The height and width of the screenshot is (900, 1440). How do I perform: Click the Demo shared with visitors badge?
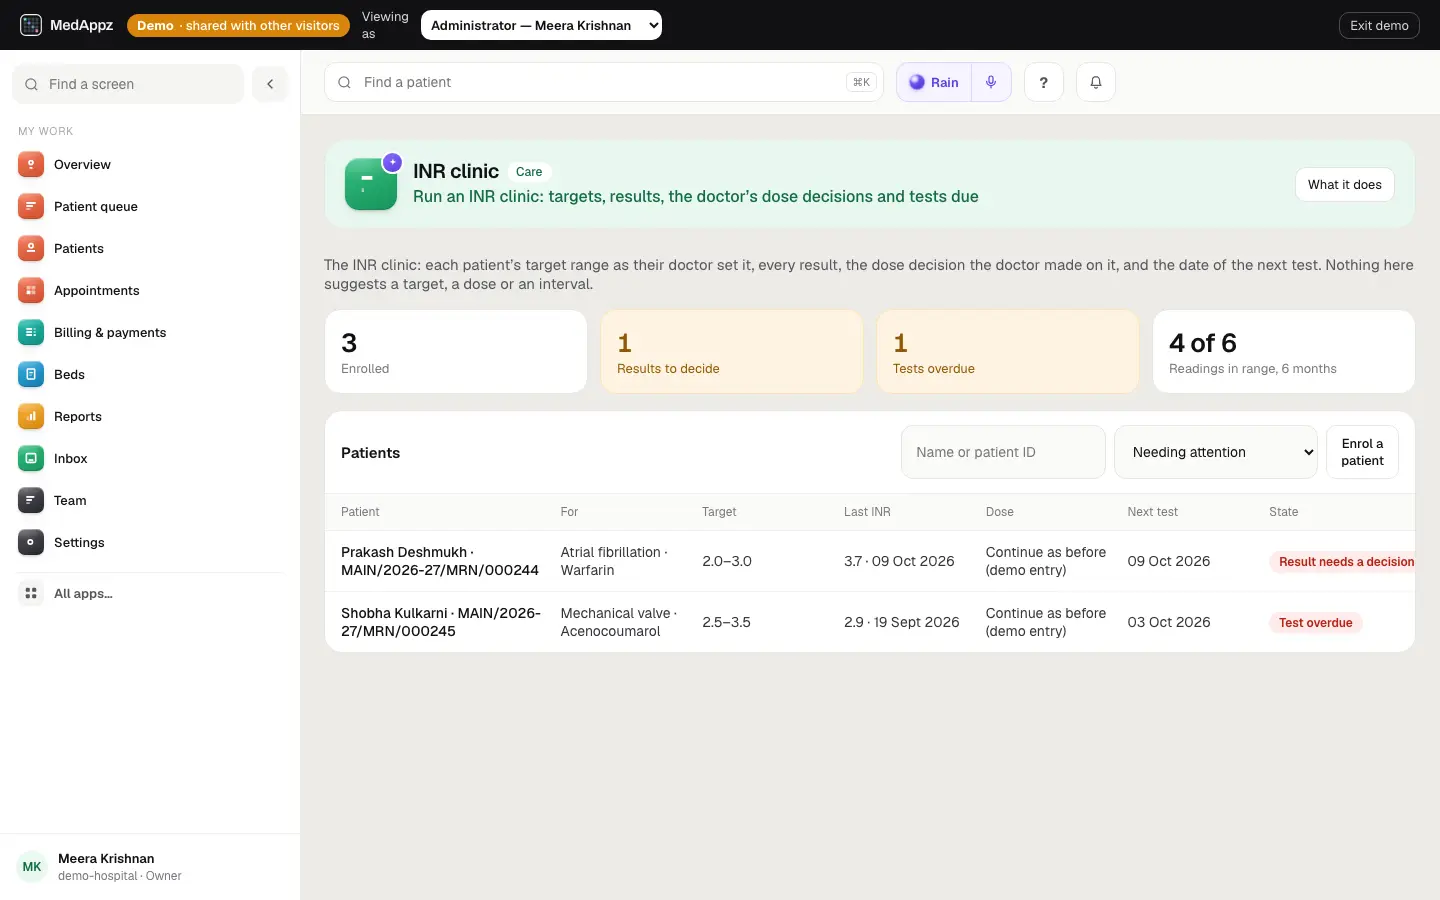(238, 25)
